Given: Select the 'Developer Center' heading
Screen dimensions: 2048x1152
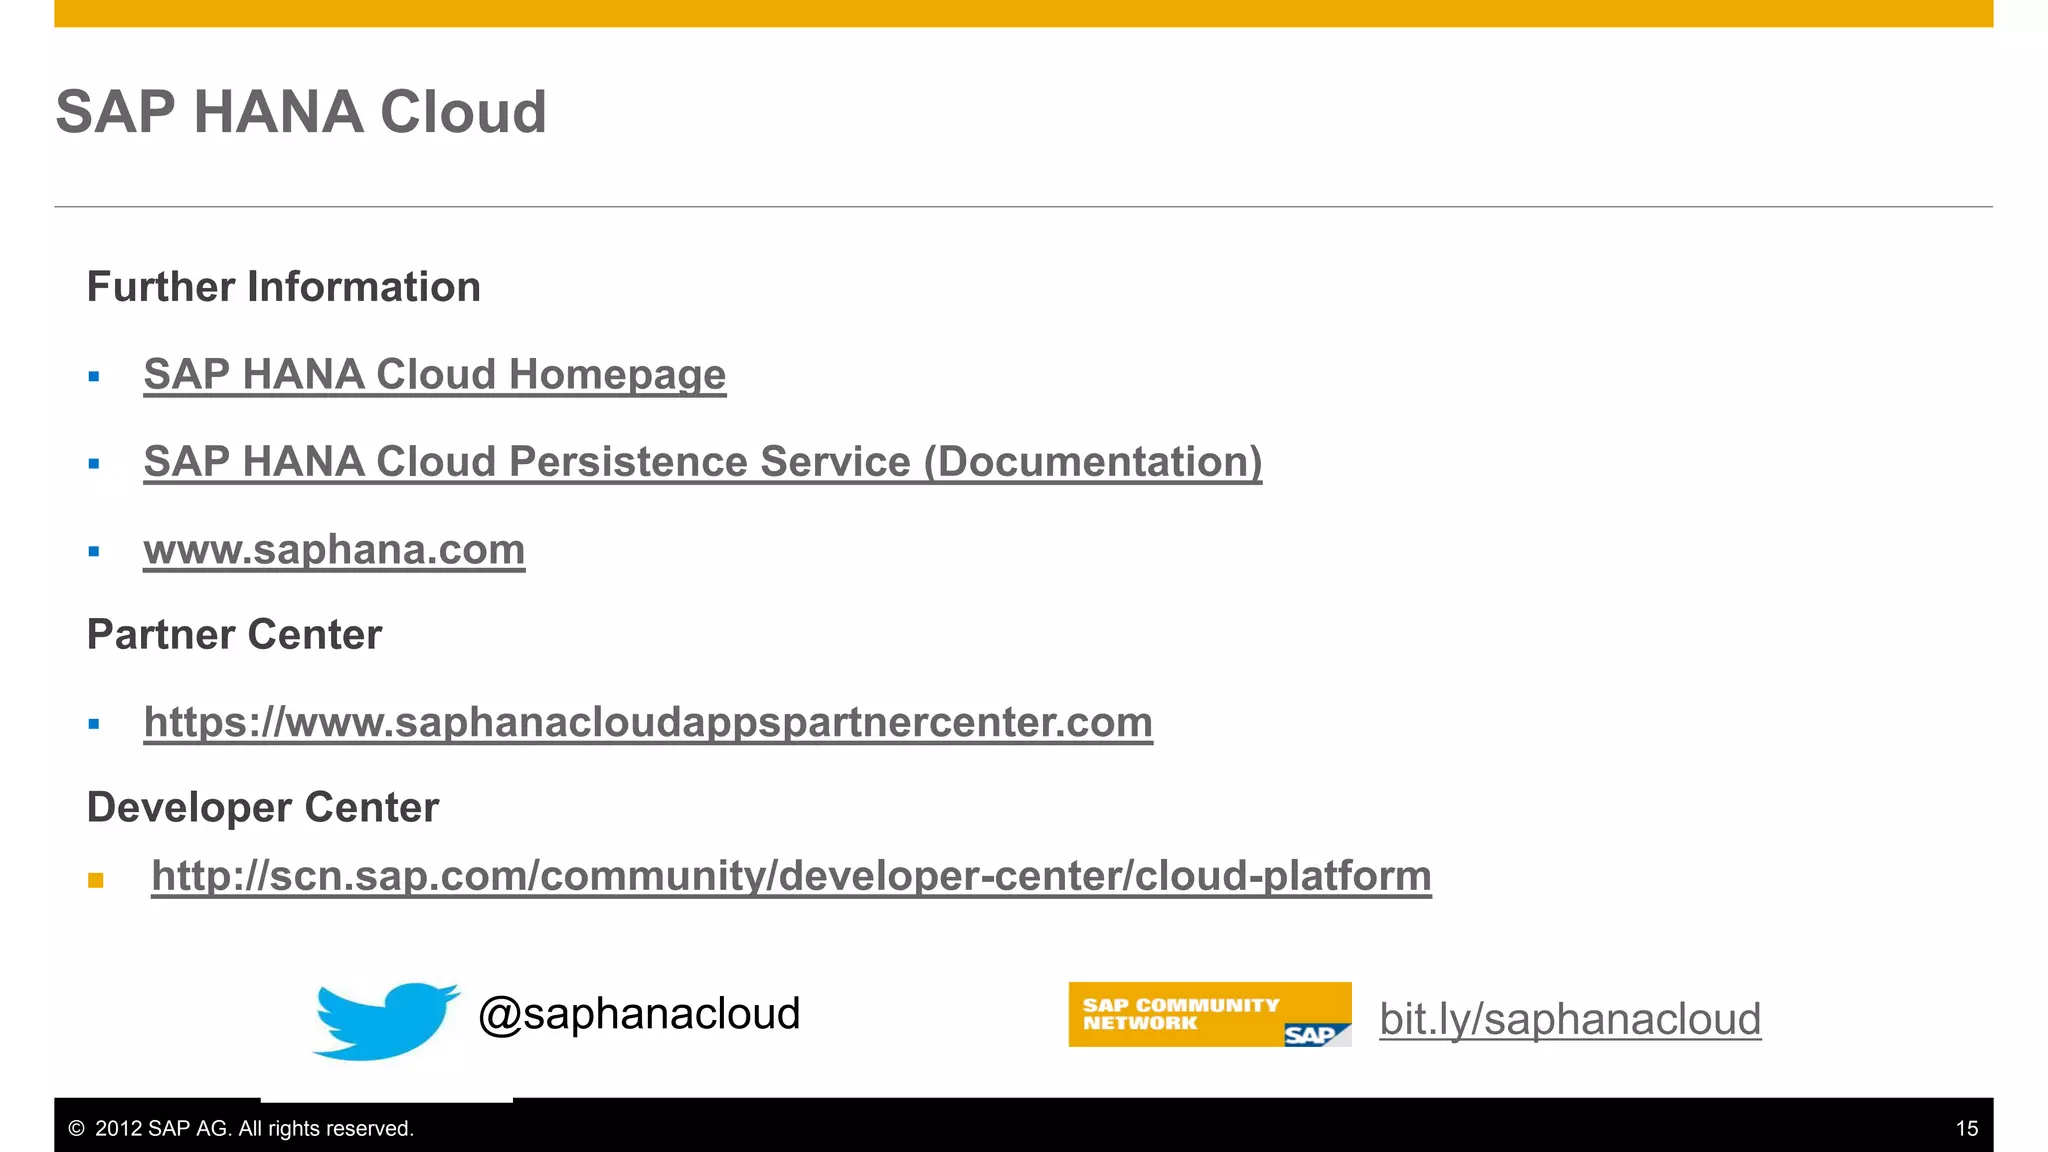Looking at the screenshot, I should [x=263, y=808].
